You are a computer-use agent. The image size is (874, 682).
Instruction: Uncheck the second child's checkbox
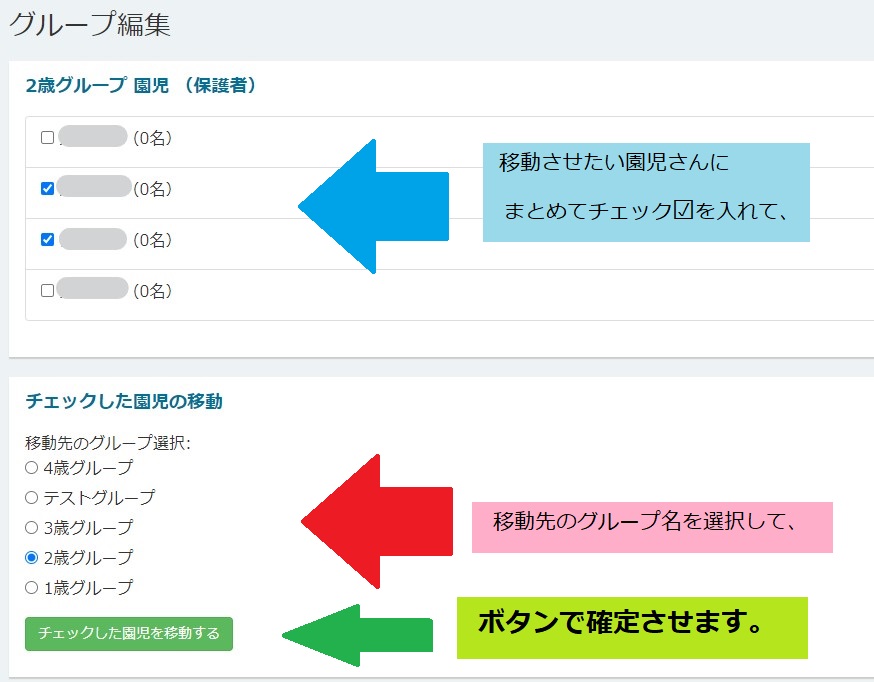(47, 188)
